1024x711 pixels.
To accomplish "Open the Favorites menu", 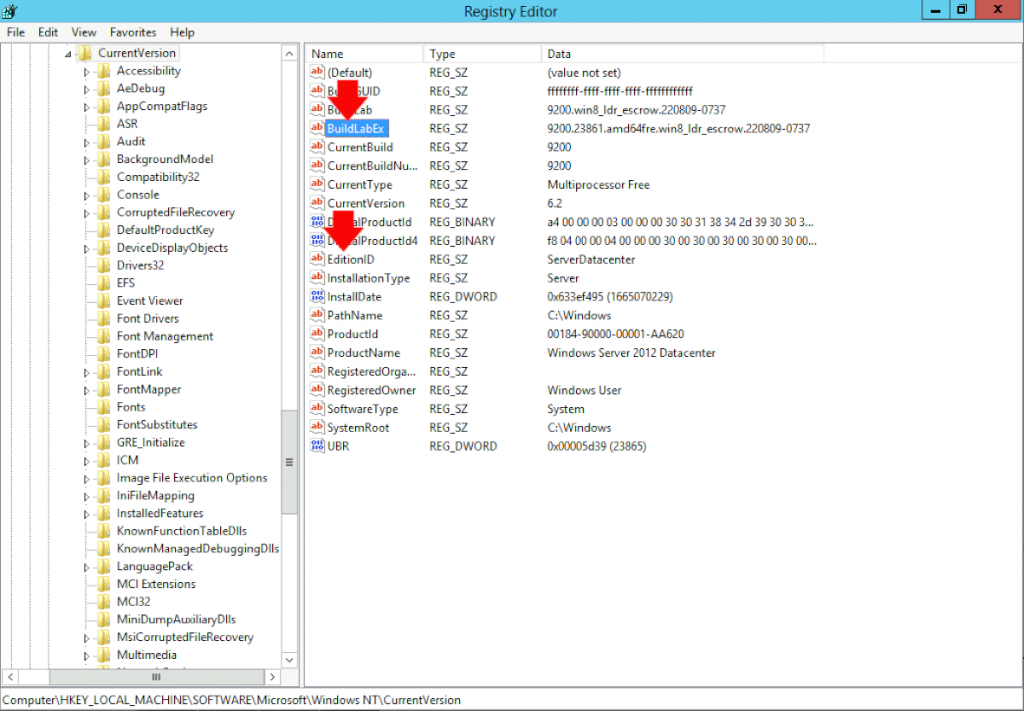I will coord(132,31).
